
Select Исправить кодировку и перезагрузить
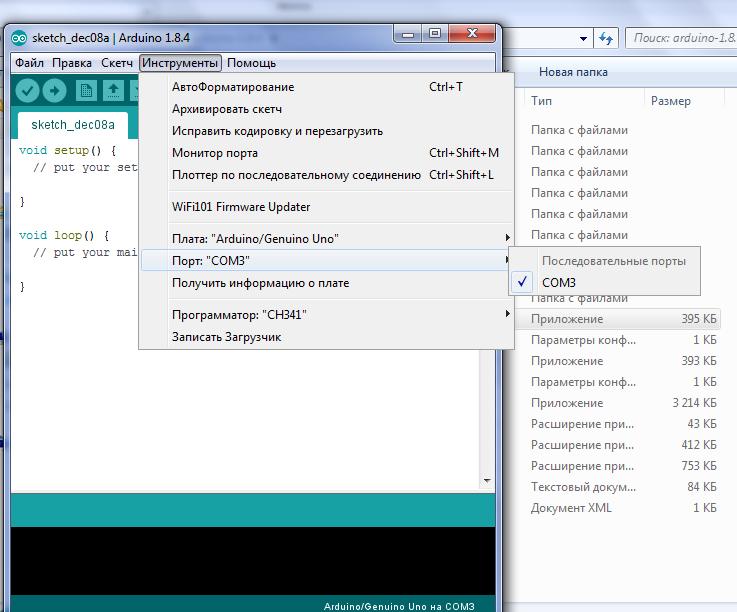pos(327,131)
